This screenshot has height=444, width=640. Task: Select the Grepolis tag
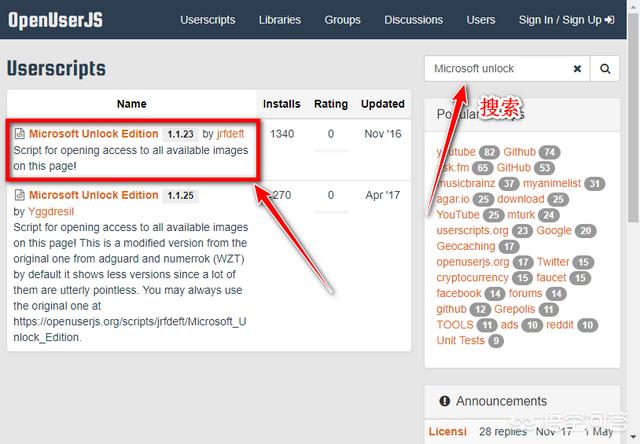(514, 309)
